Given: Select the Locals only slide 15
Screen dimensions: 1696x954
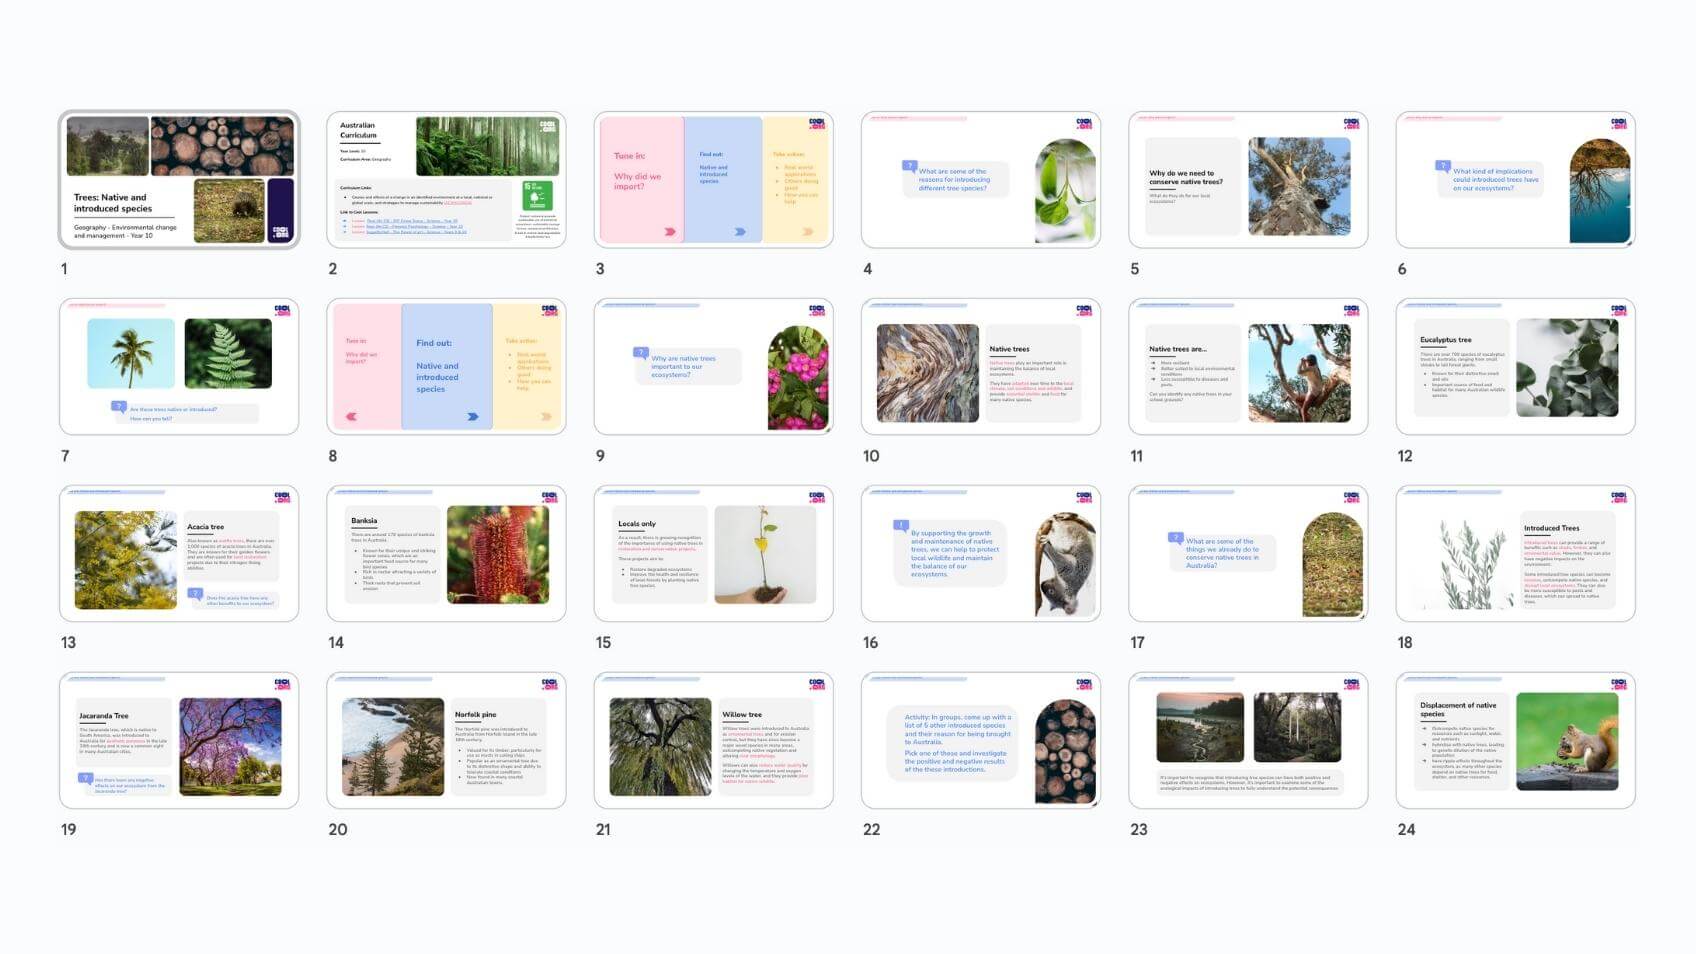Looking at the screenshot, I should tap(713, 554).
